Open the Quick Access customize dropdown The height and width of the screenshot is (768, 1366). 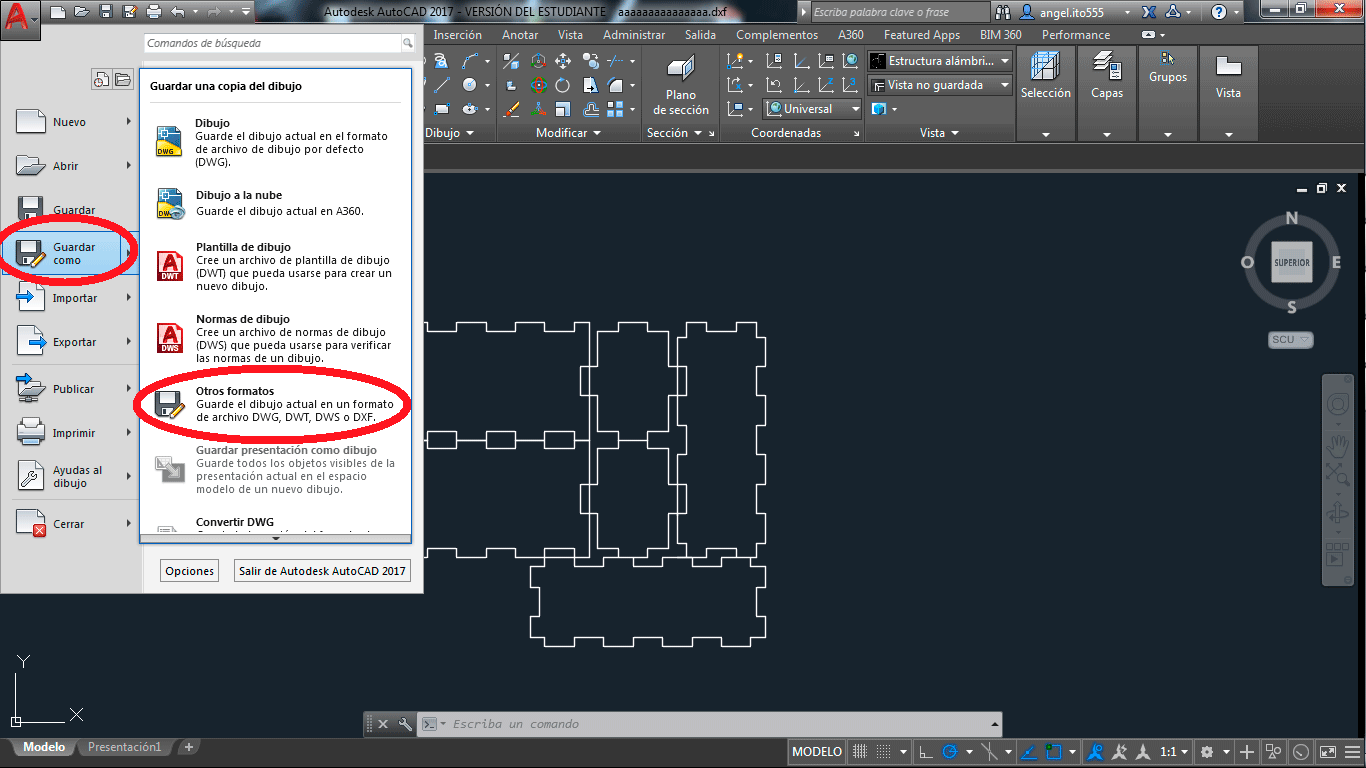coord(246,12)
